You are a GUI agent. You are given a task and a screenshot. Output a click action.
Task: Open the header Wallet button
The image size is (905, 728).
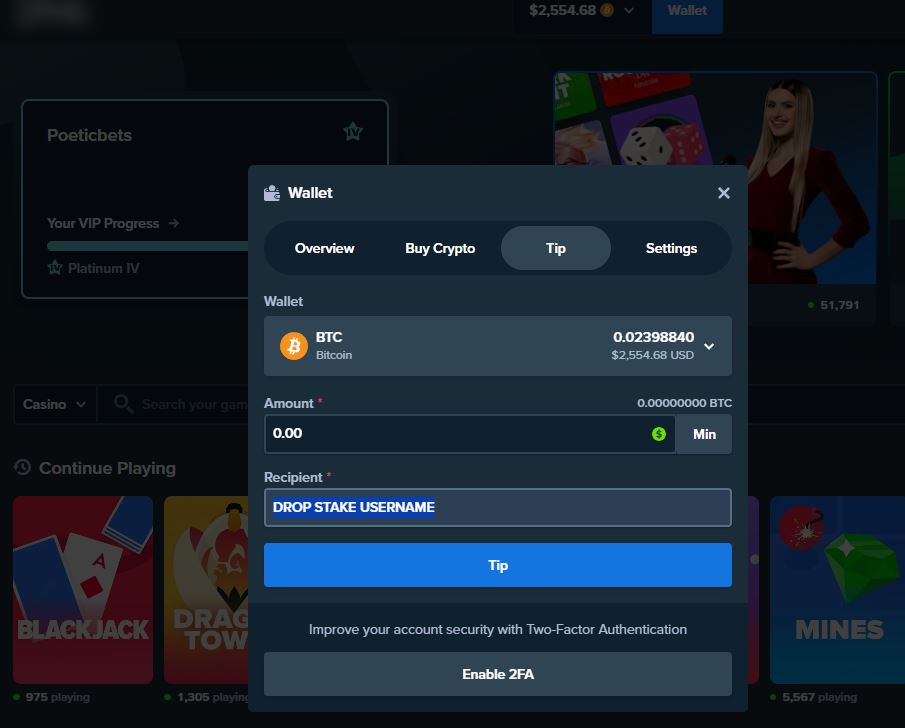[x=687, y=11]
